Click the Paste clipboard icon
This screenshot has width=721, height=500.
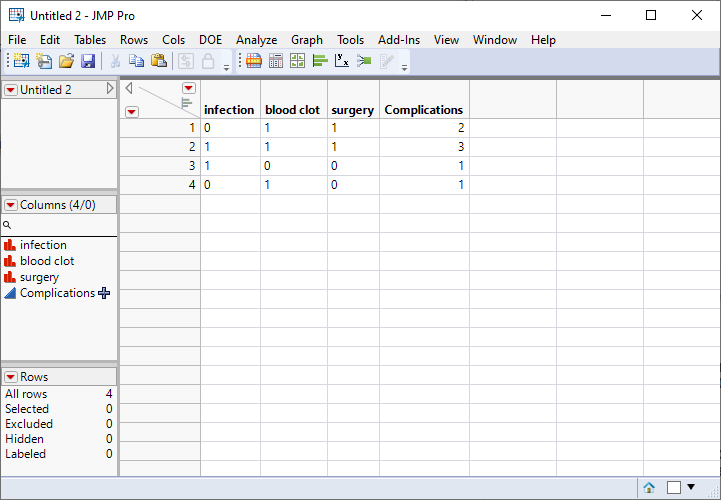[159, 61]
